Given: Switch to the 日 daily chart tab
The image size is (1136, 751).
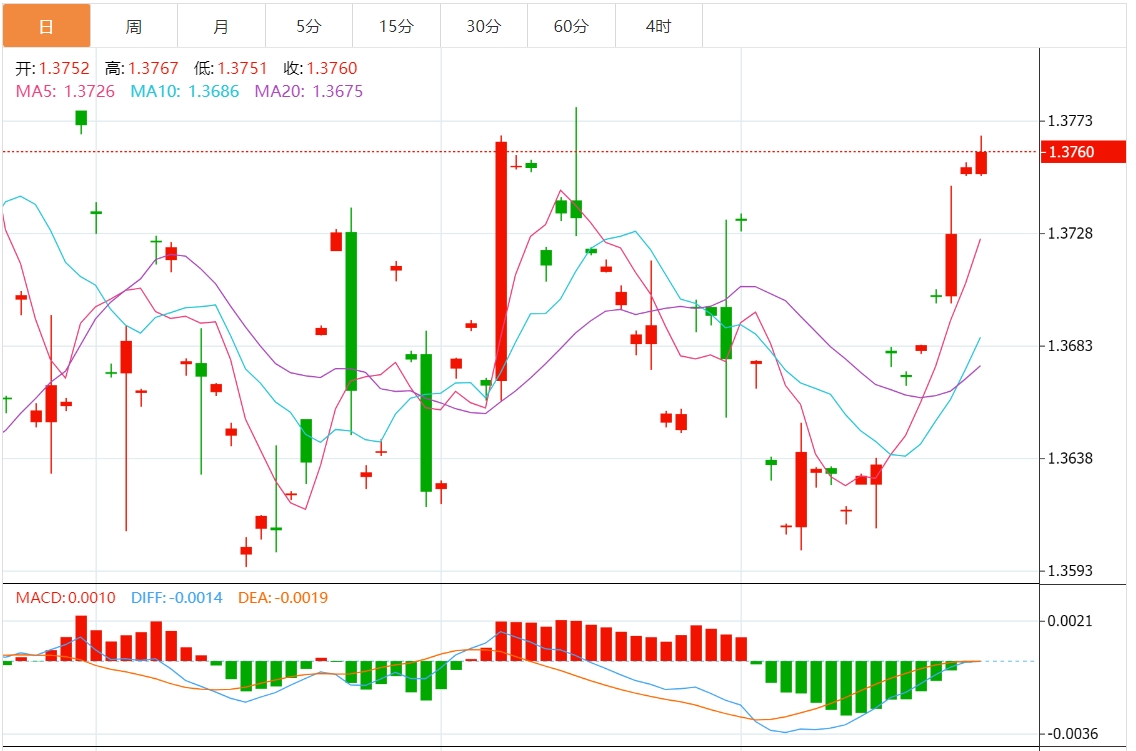Looking at the screenshot, I should (46, 26).
